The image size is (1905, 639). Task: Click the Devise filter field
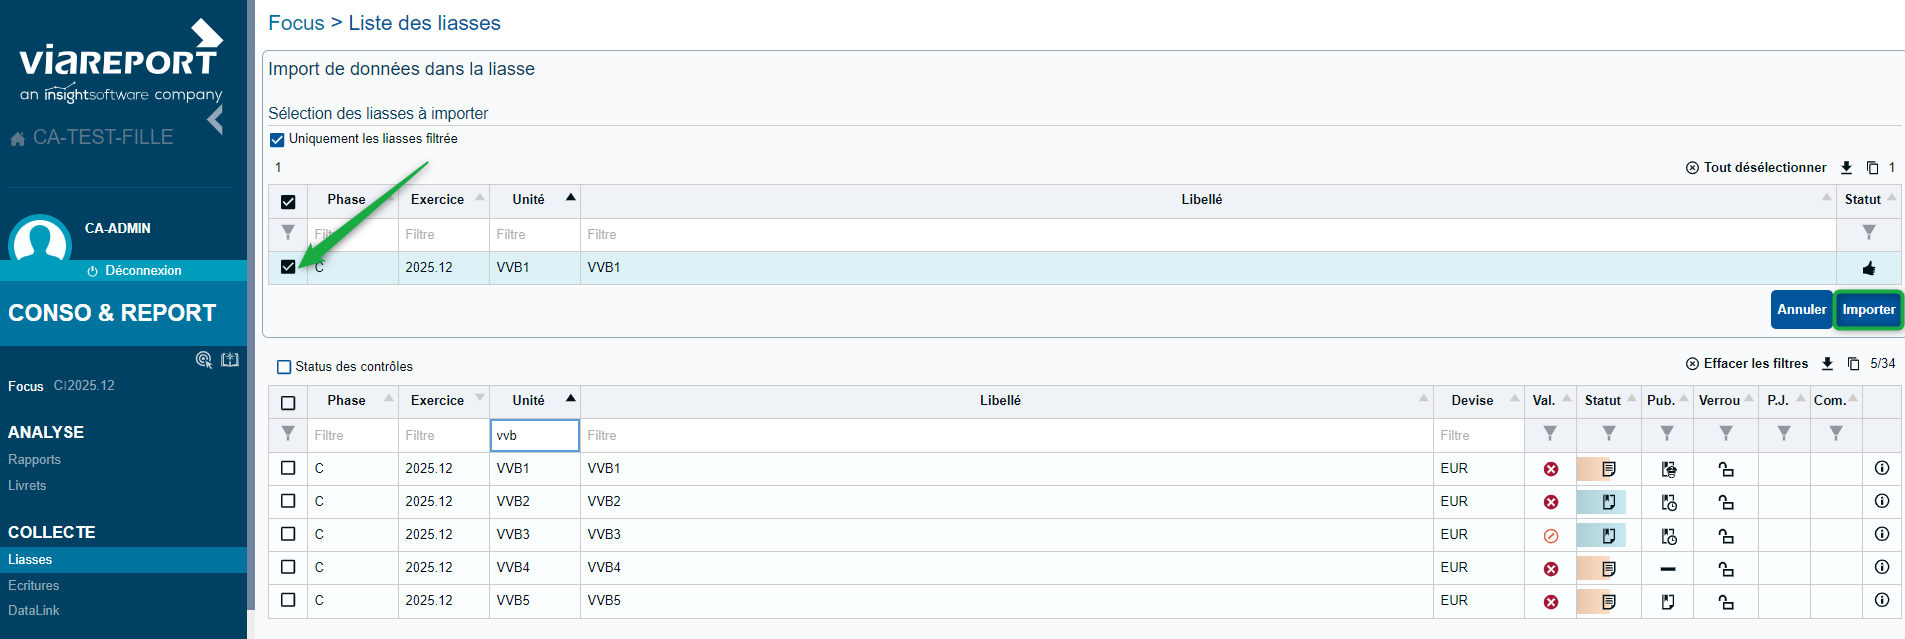pos(1479,436)
